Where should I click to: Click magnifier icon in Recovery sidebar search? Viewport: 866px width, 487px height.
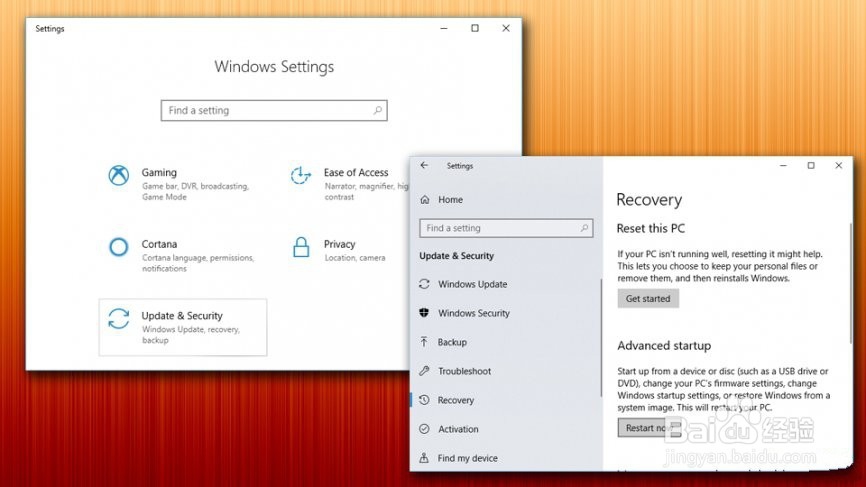[x=584, y=227]
